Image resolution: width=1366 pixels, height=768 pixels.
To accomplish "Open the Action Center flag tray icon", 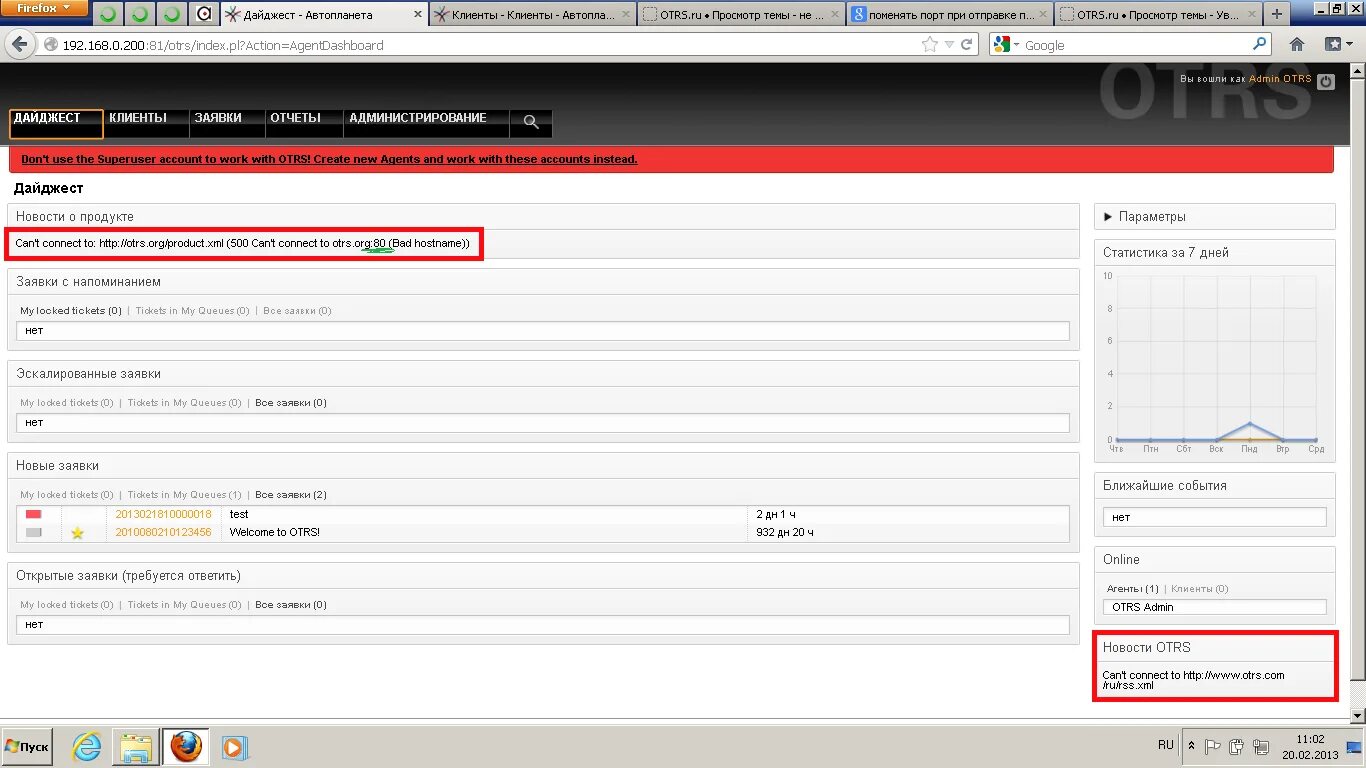I will [x=1212, y=746].
